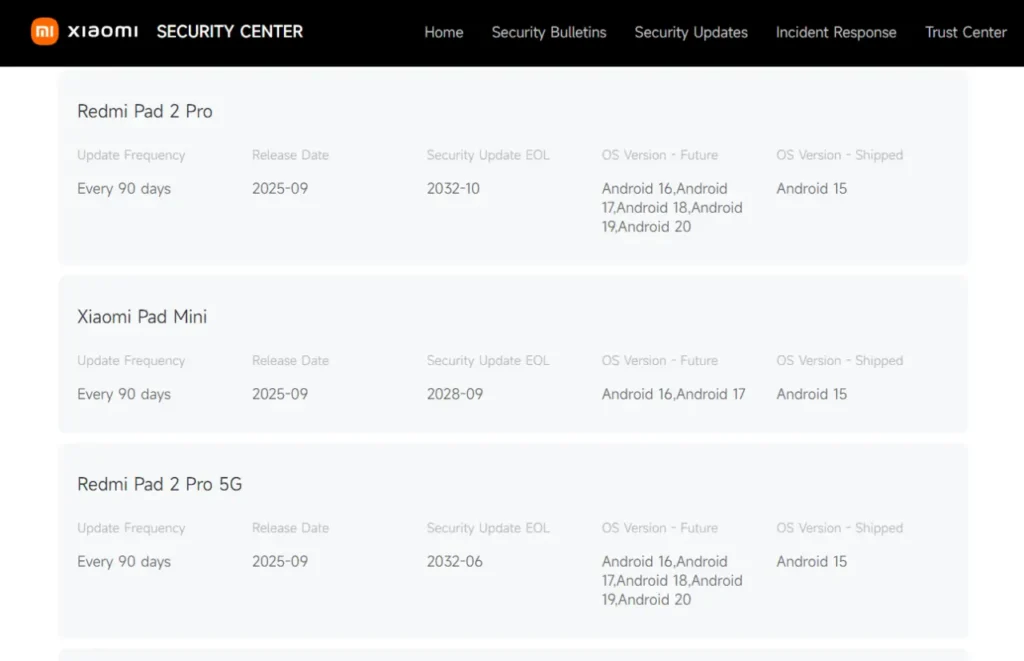Click Android 15 under Xiaomi Pad Mini shipped OS
The width and height of the screenshot is (1024, 661).
811,394
